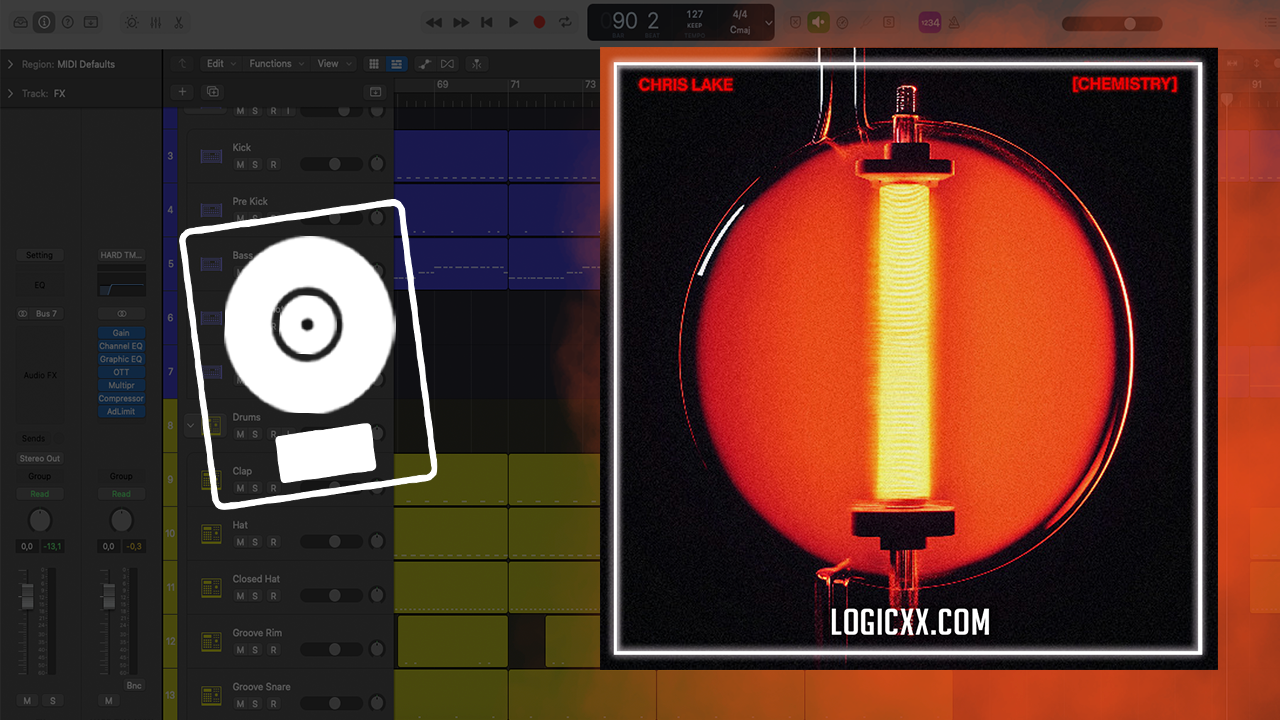1280x720 pixels.
Task: Open the LCD display mode chevron
Action: (768, 22)
